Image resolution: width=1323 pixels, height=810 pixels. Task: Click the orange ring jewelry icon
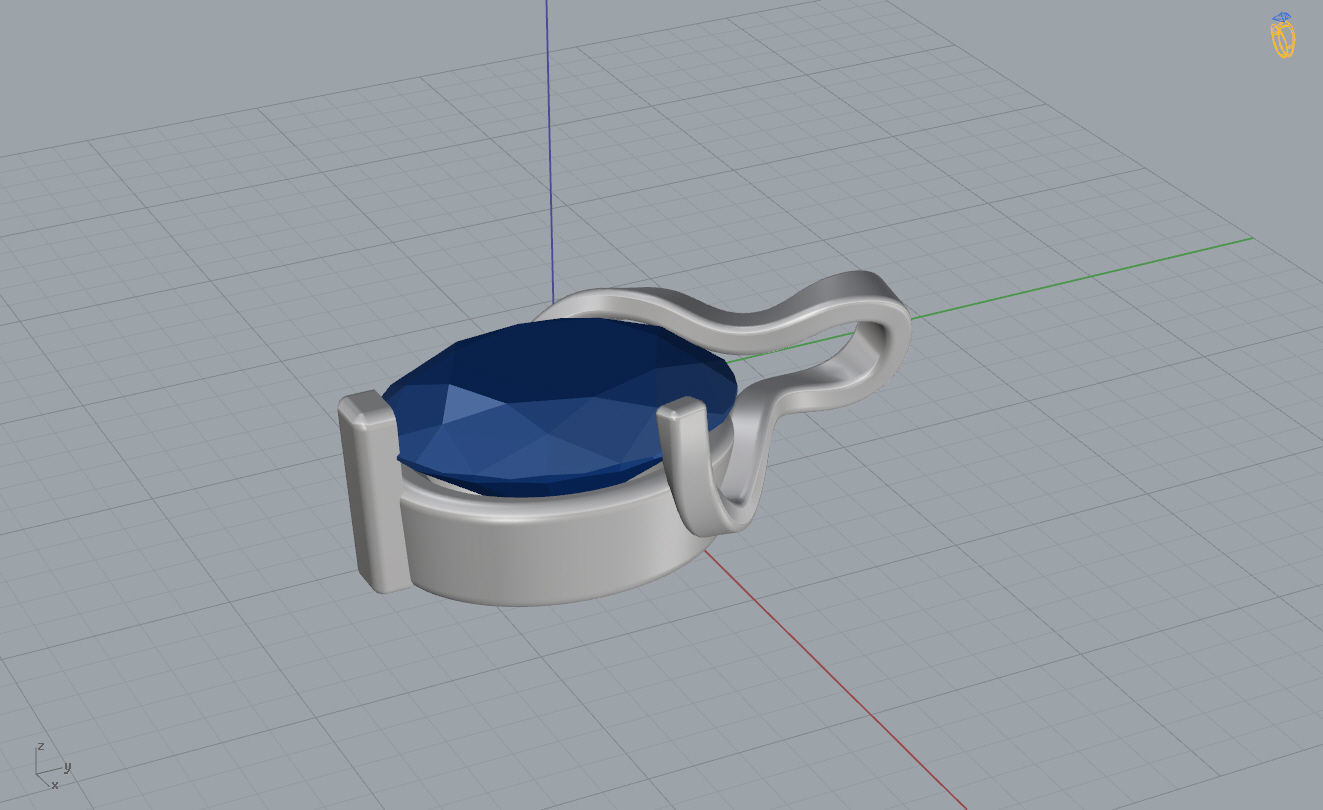coord(1283,35)
